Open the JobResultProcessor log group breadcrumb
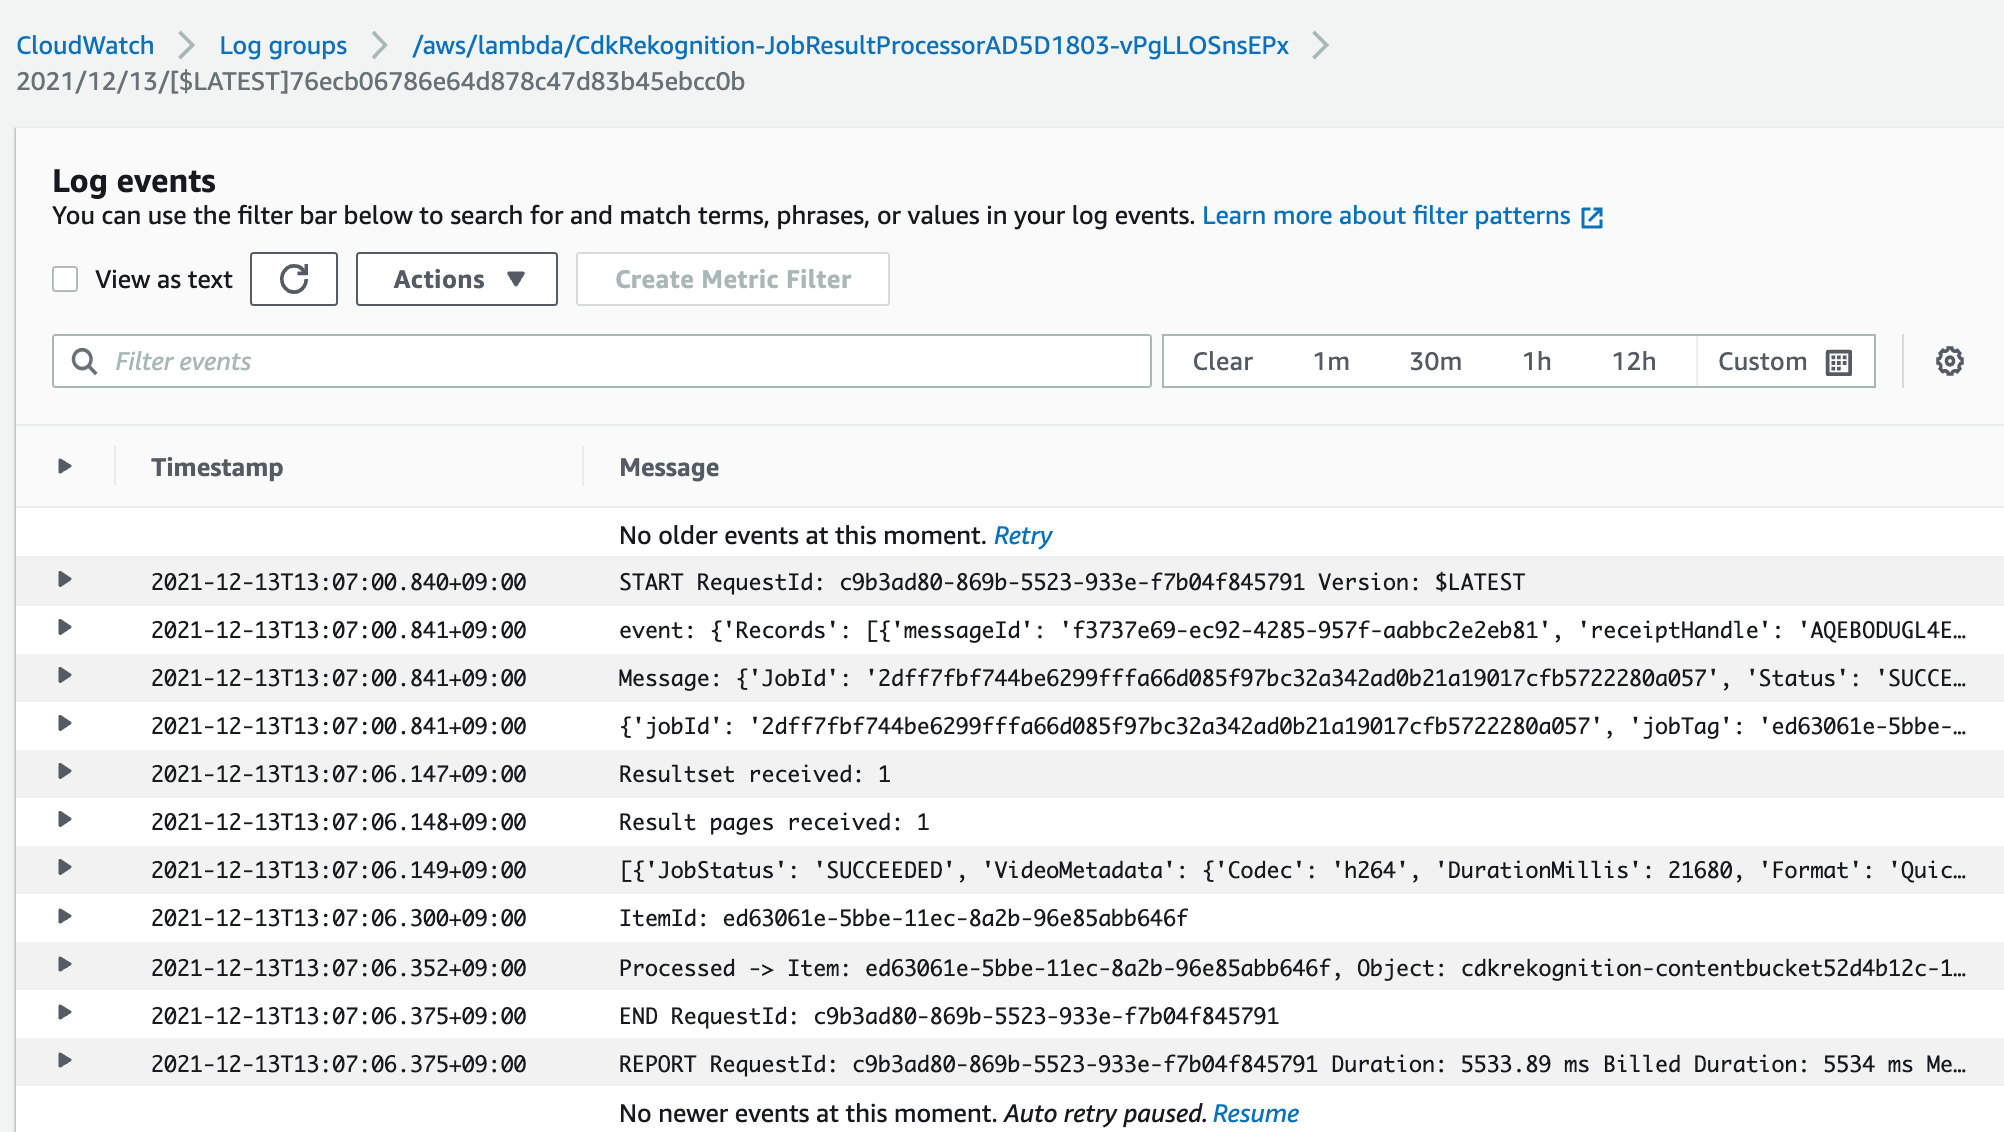The image size is (2004, 1132). [x=850, y=45]
